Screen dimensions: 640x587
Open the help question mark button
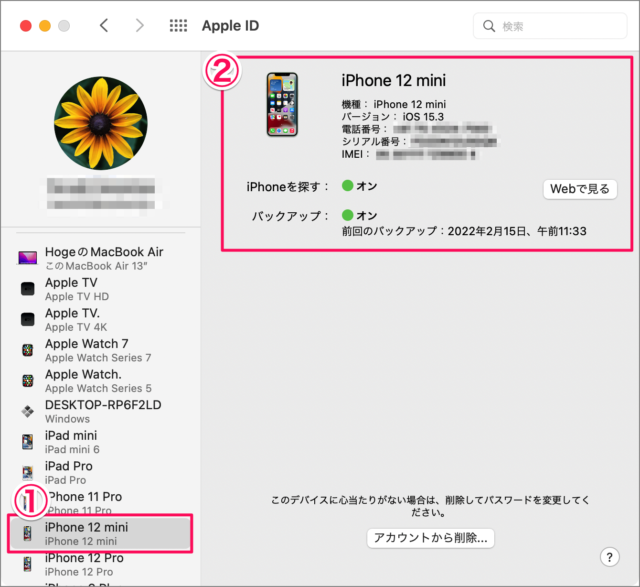(609, 557)
